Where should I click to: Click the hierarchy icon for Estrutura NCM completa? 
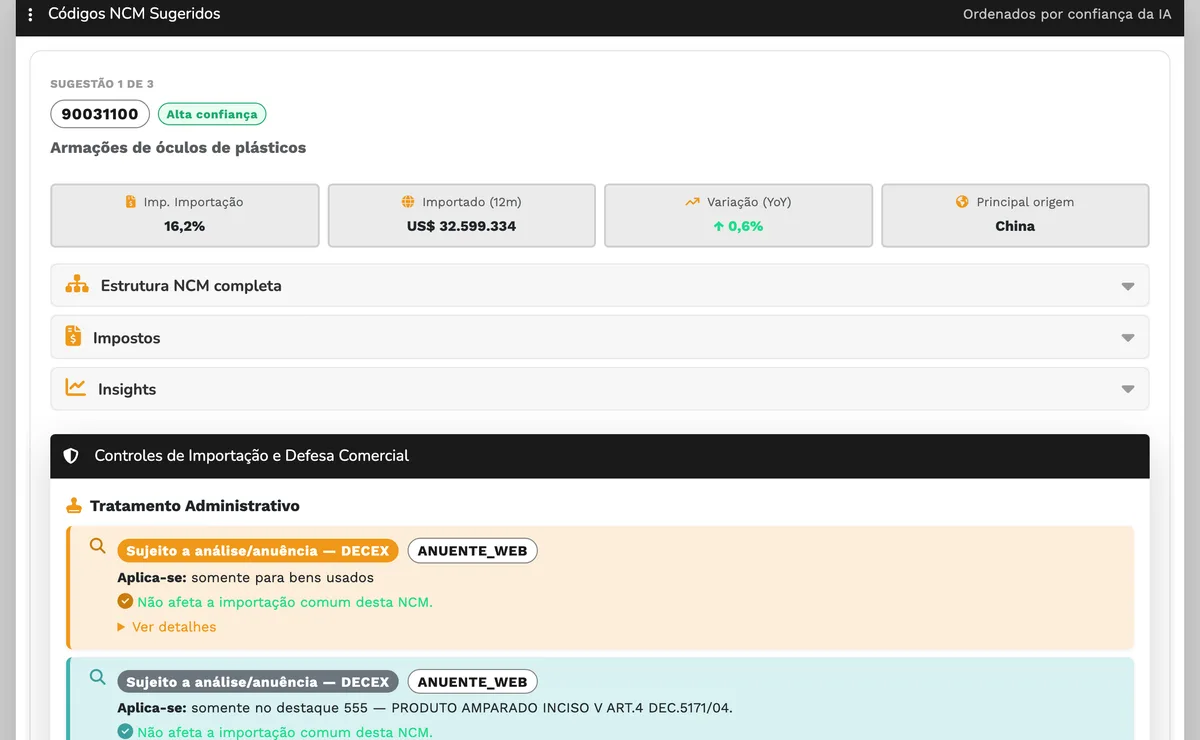(77, 285)
